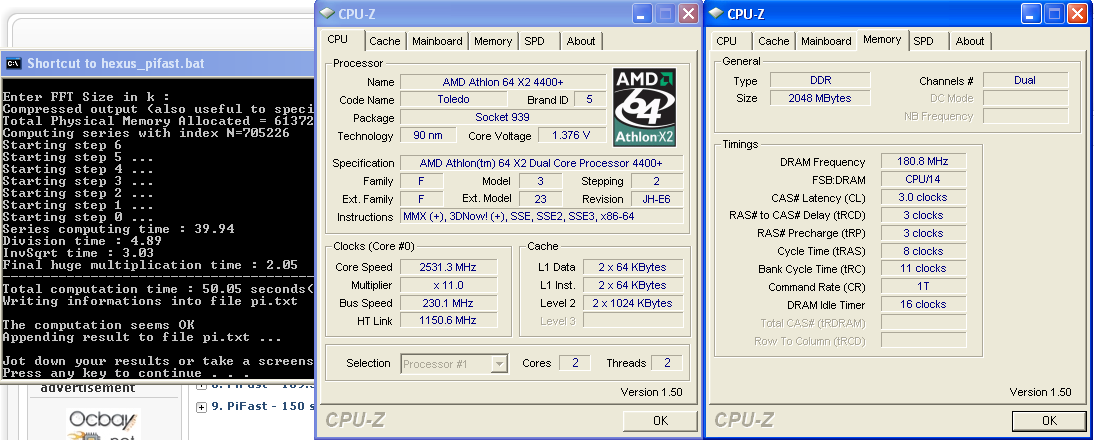Open Cache tab in right CPU-Z window
Viewport: 1094px width, 440px height.
(774, 41)
